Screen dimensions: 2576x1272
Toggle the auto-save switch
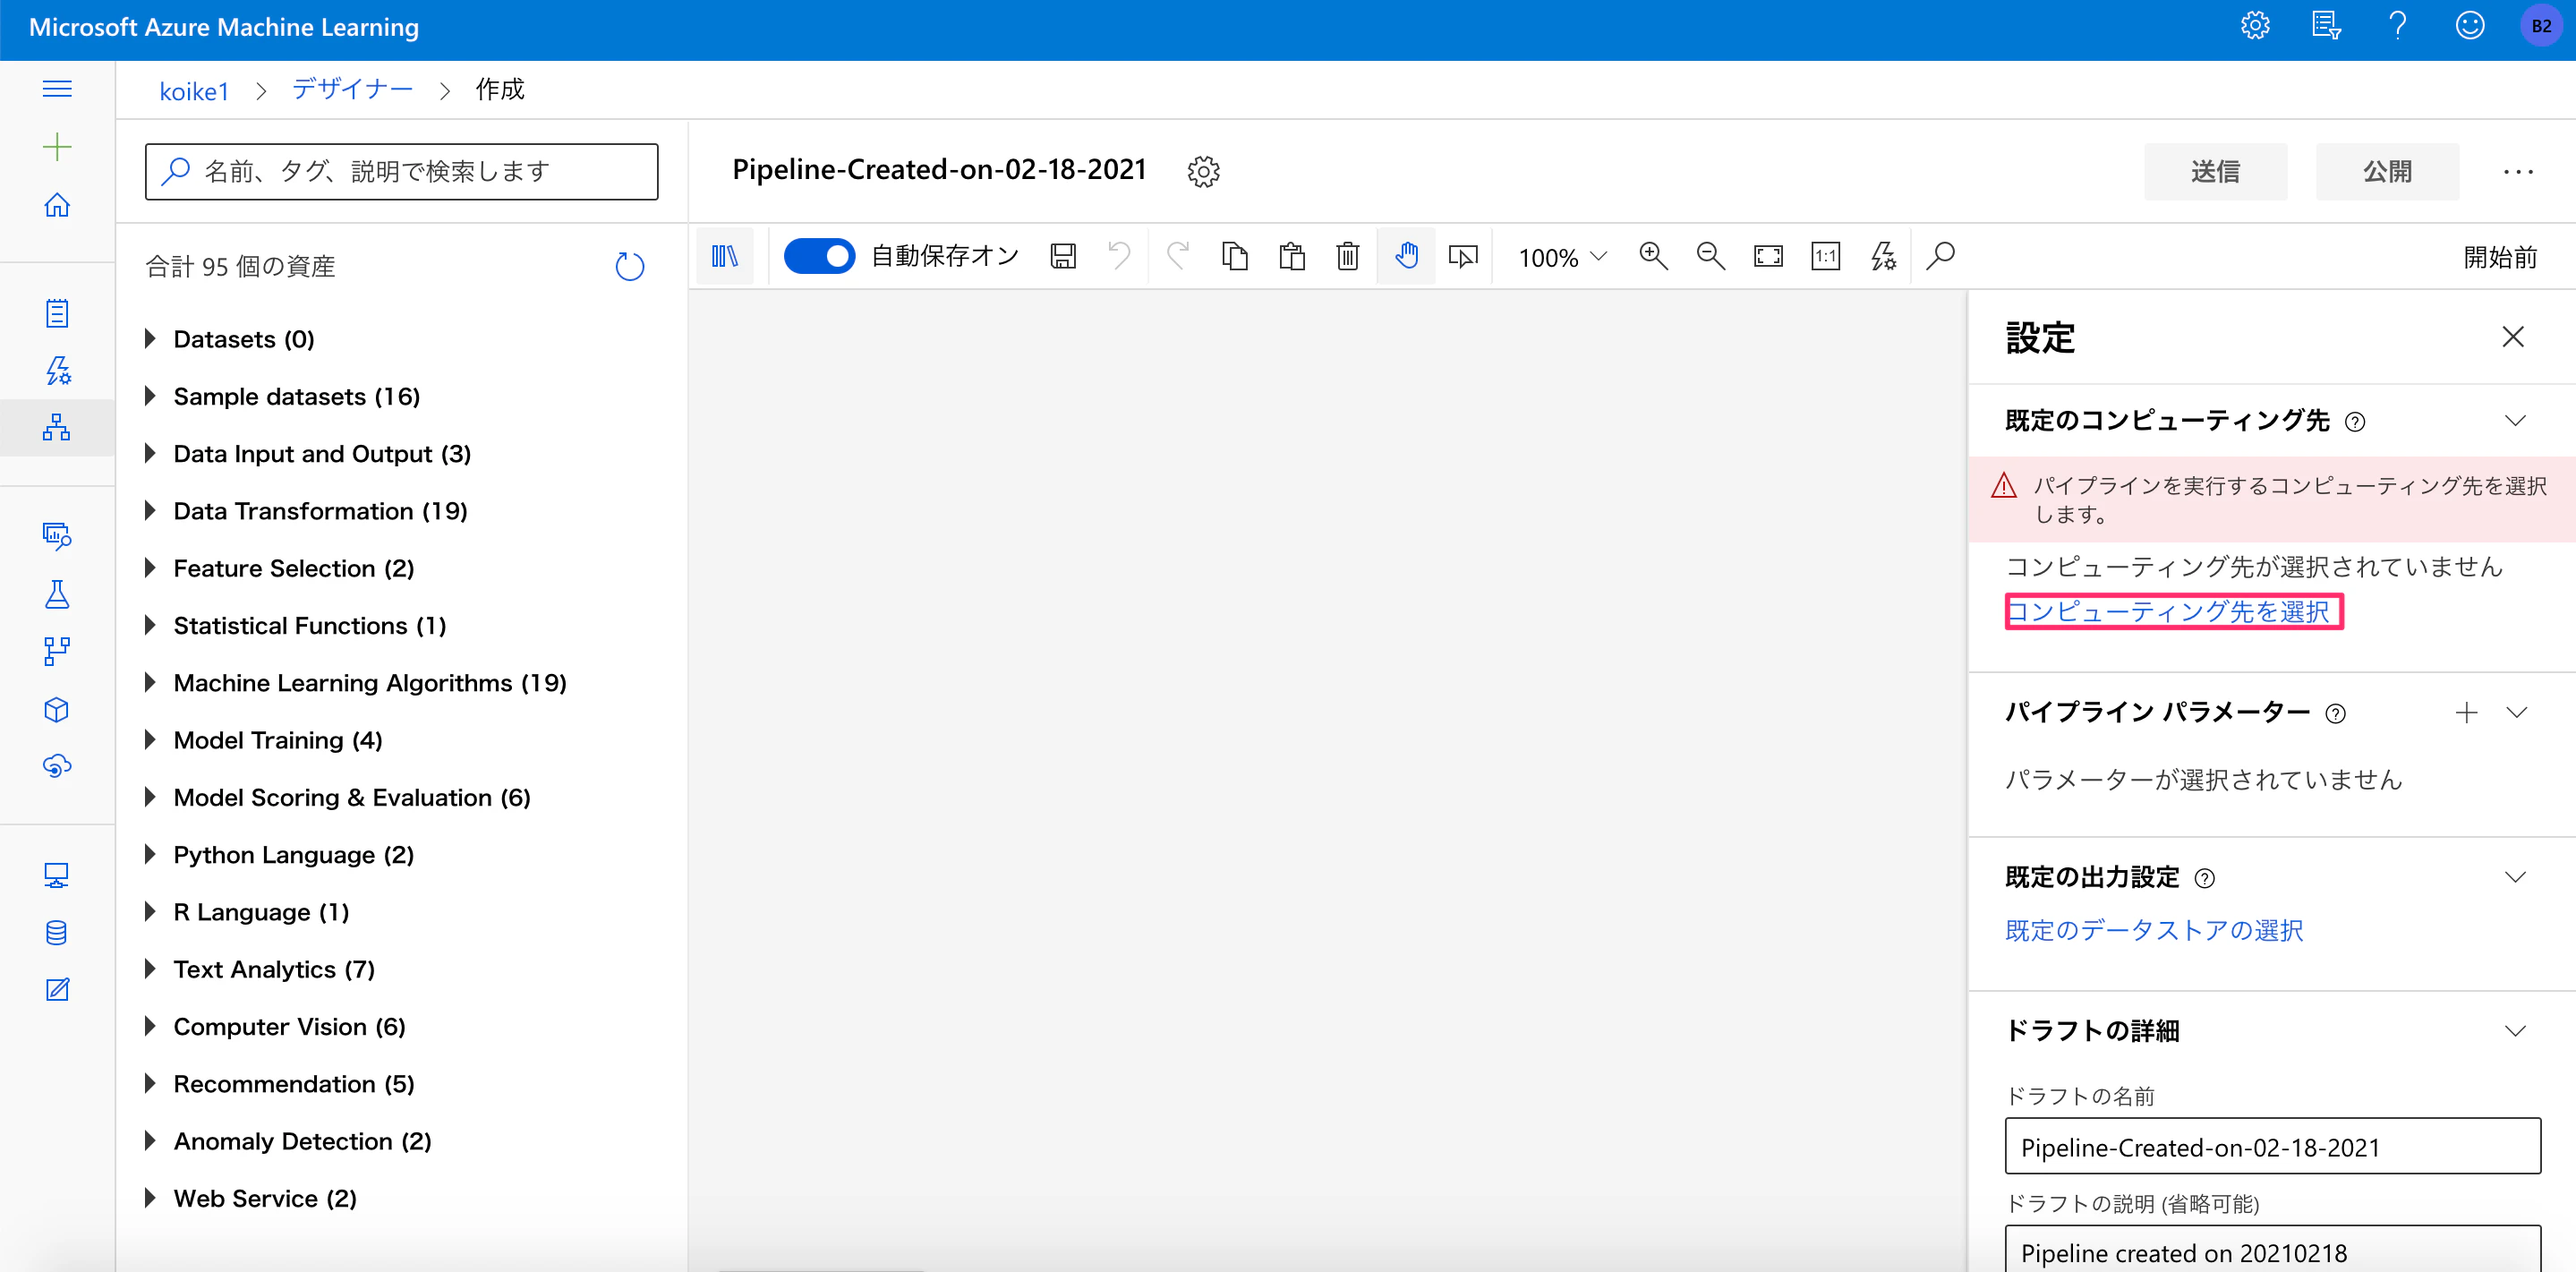818,256
